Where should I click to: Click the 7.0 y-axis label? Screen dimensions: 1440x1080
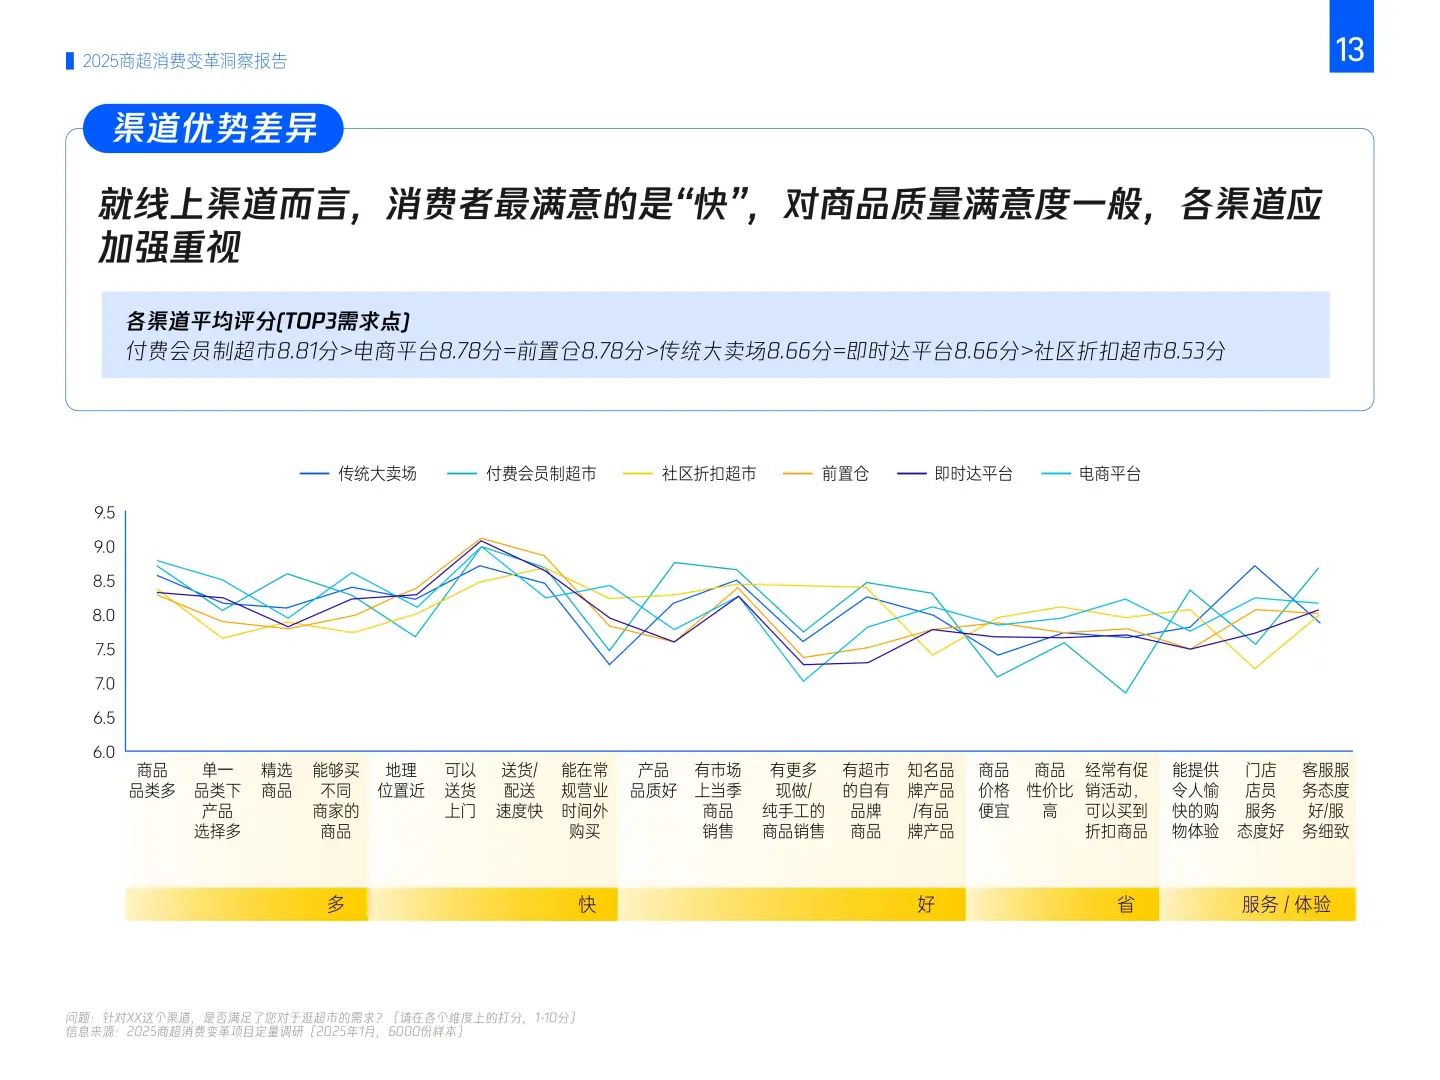tap(104, 684)
